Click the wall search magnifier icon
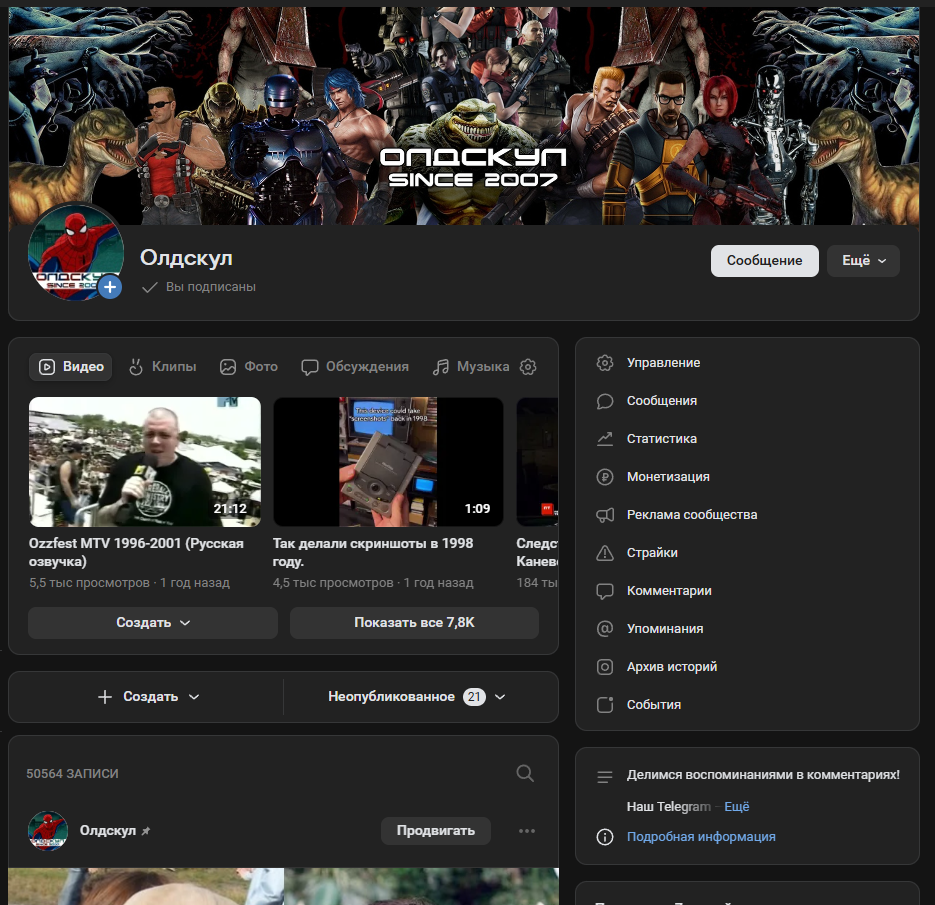The height and width of the screenshot is (905, 935). pyautogui.click(x=525, y=773)
